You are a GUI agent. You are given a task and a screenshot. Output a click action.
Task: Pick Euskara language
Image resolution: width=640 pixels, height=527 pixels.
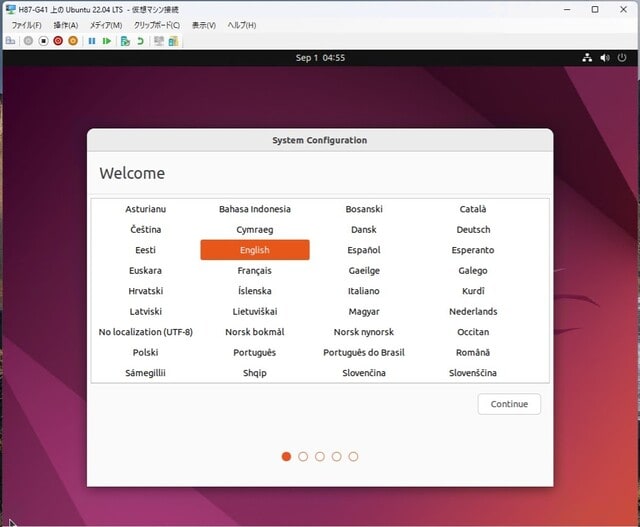(145, 270)
